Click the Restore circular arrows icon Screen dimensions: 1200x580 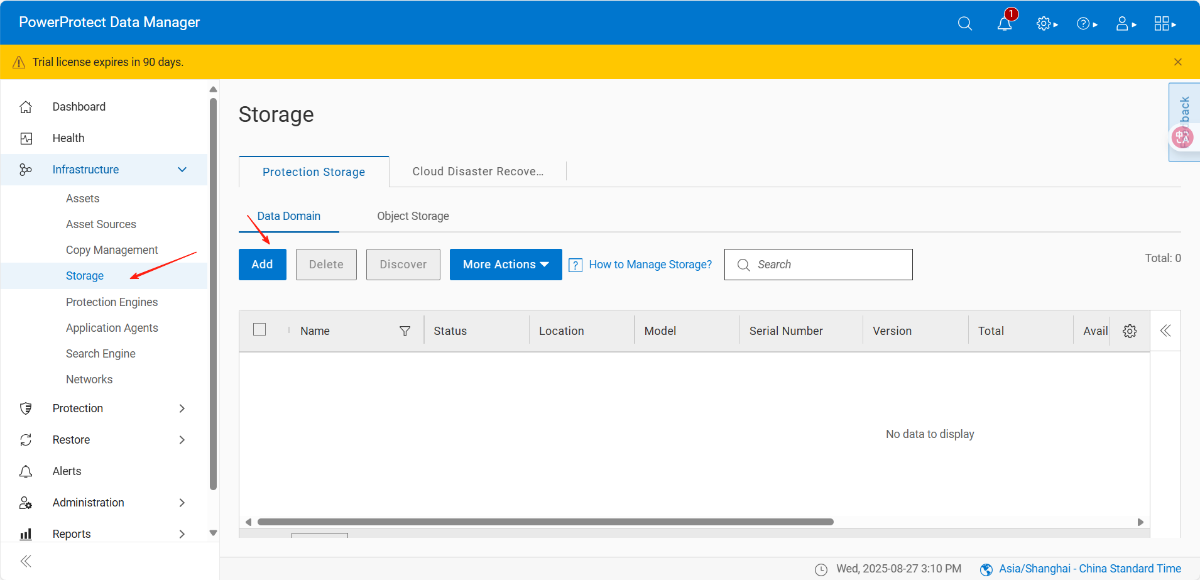(x=26, y=440)
